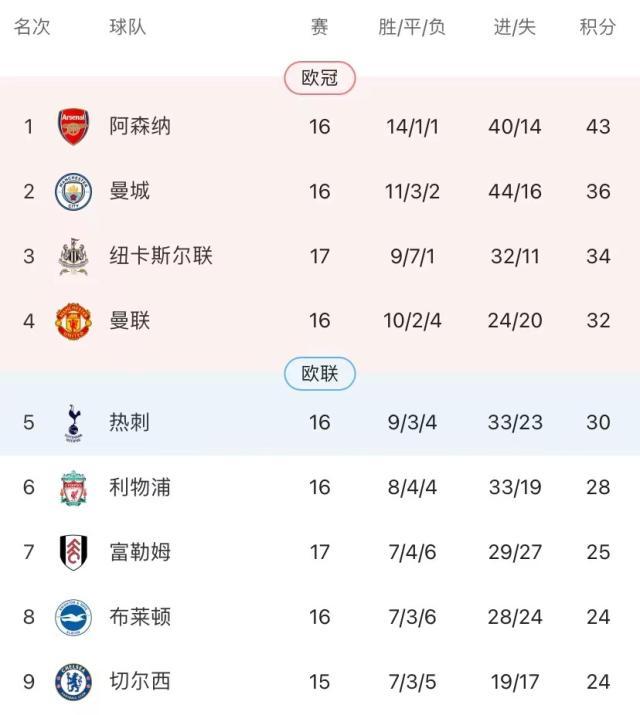Tap the Manchester City crest icon
The height and width of the screenshot is (715, 640).
(x=73, y=191)
